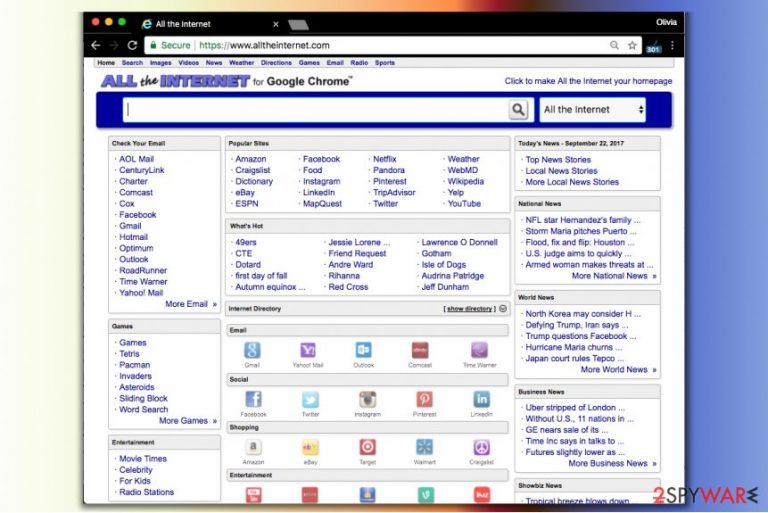Open the Local News Stories link
Screen dimensions: 768x513
[x=561, y=171]
